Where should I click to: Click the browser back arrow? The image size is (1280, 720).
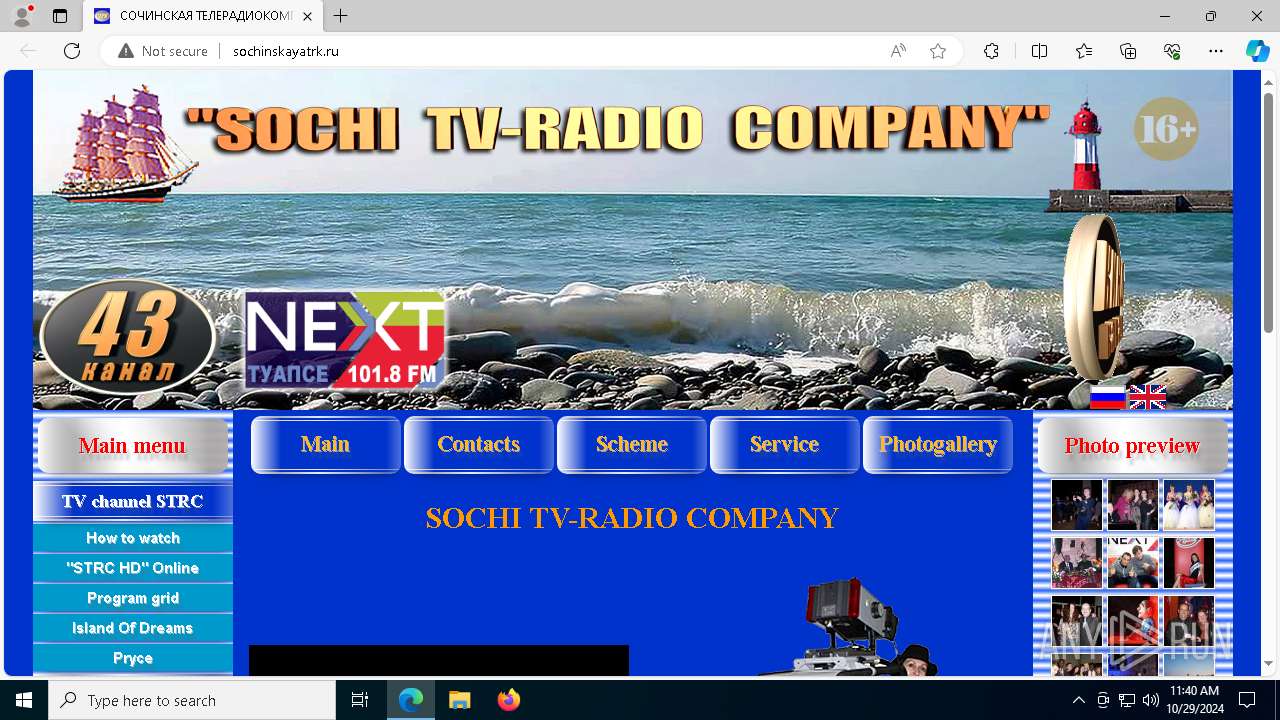point(28,51)
